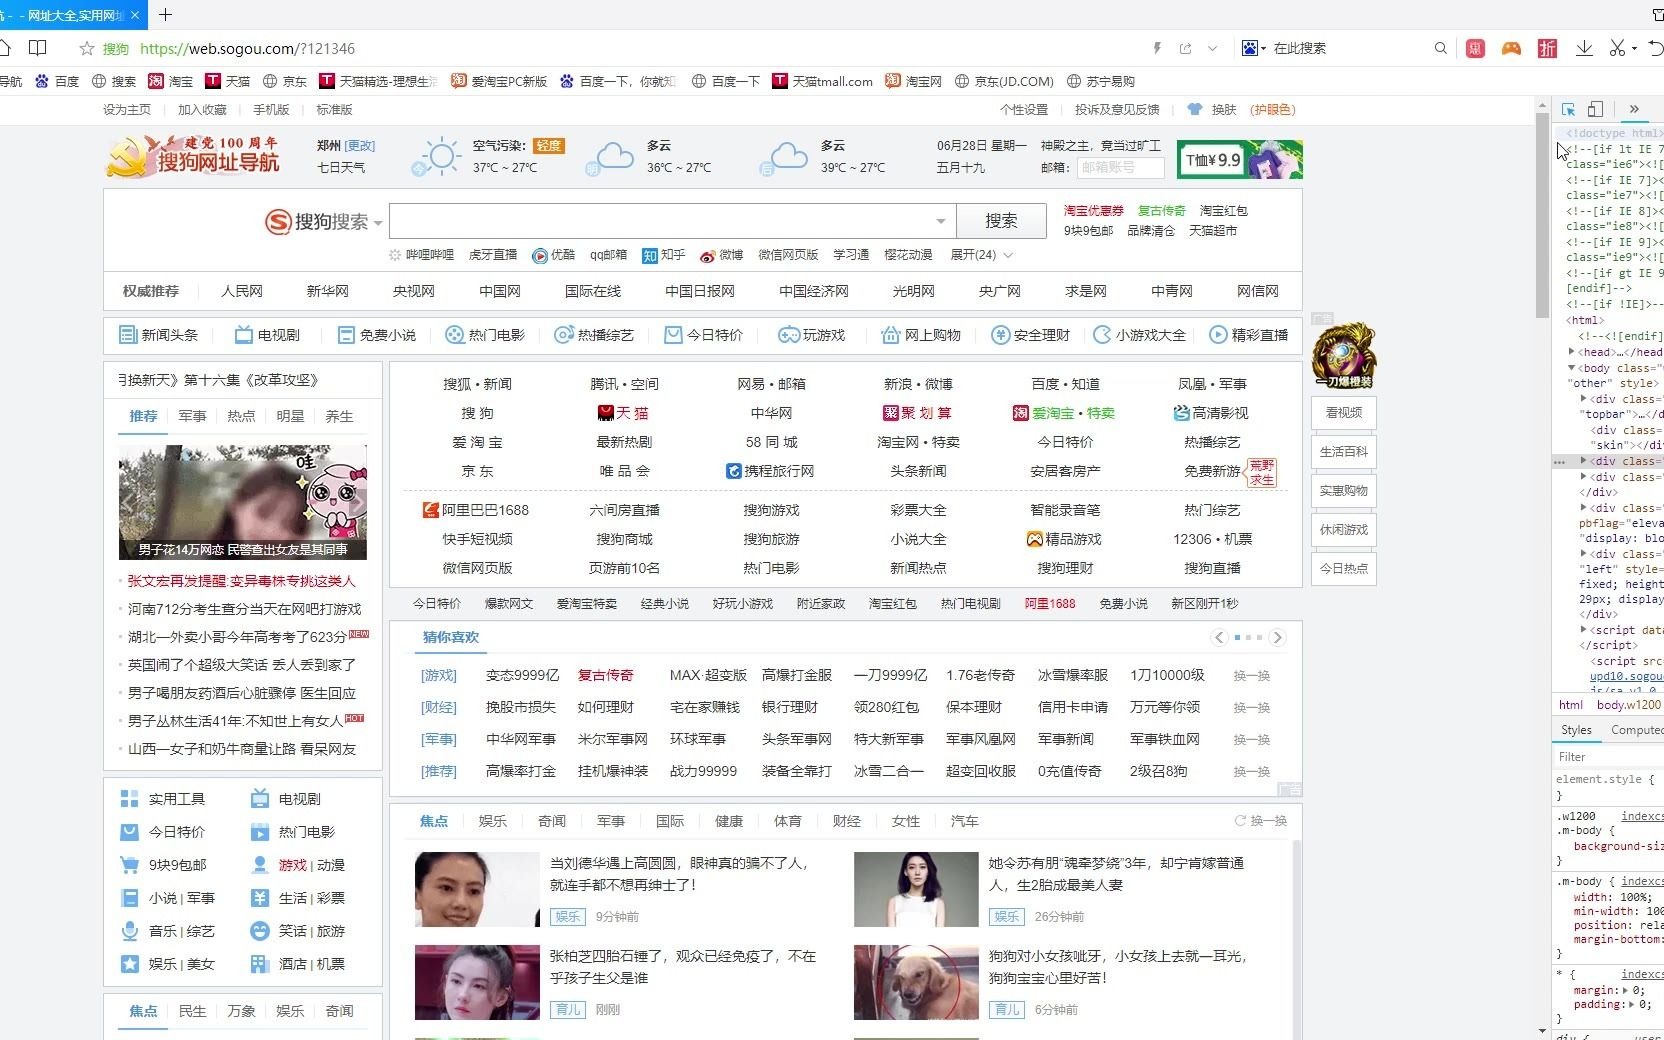Switch to DevTools Computed tab
This screenshot has width=1664, height=1040.
click(1636, 731)
